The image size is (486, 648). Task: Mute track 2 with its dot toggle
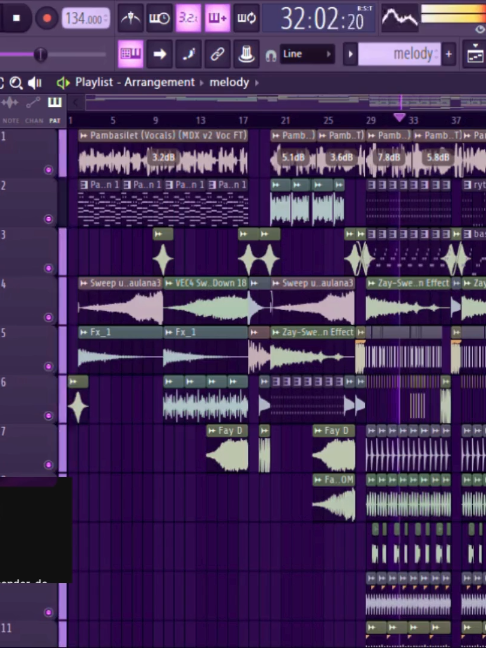(x=49, y=219)
